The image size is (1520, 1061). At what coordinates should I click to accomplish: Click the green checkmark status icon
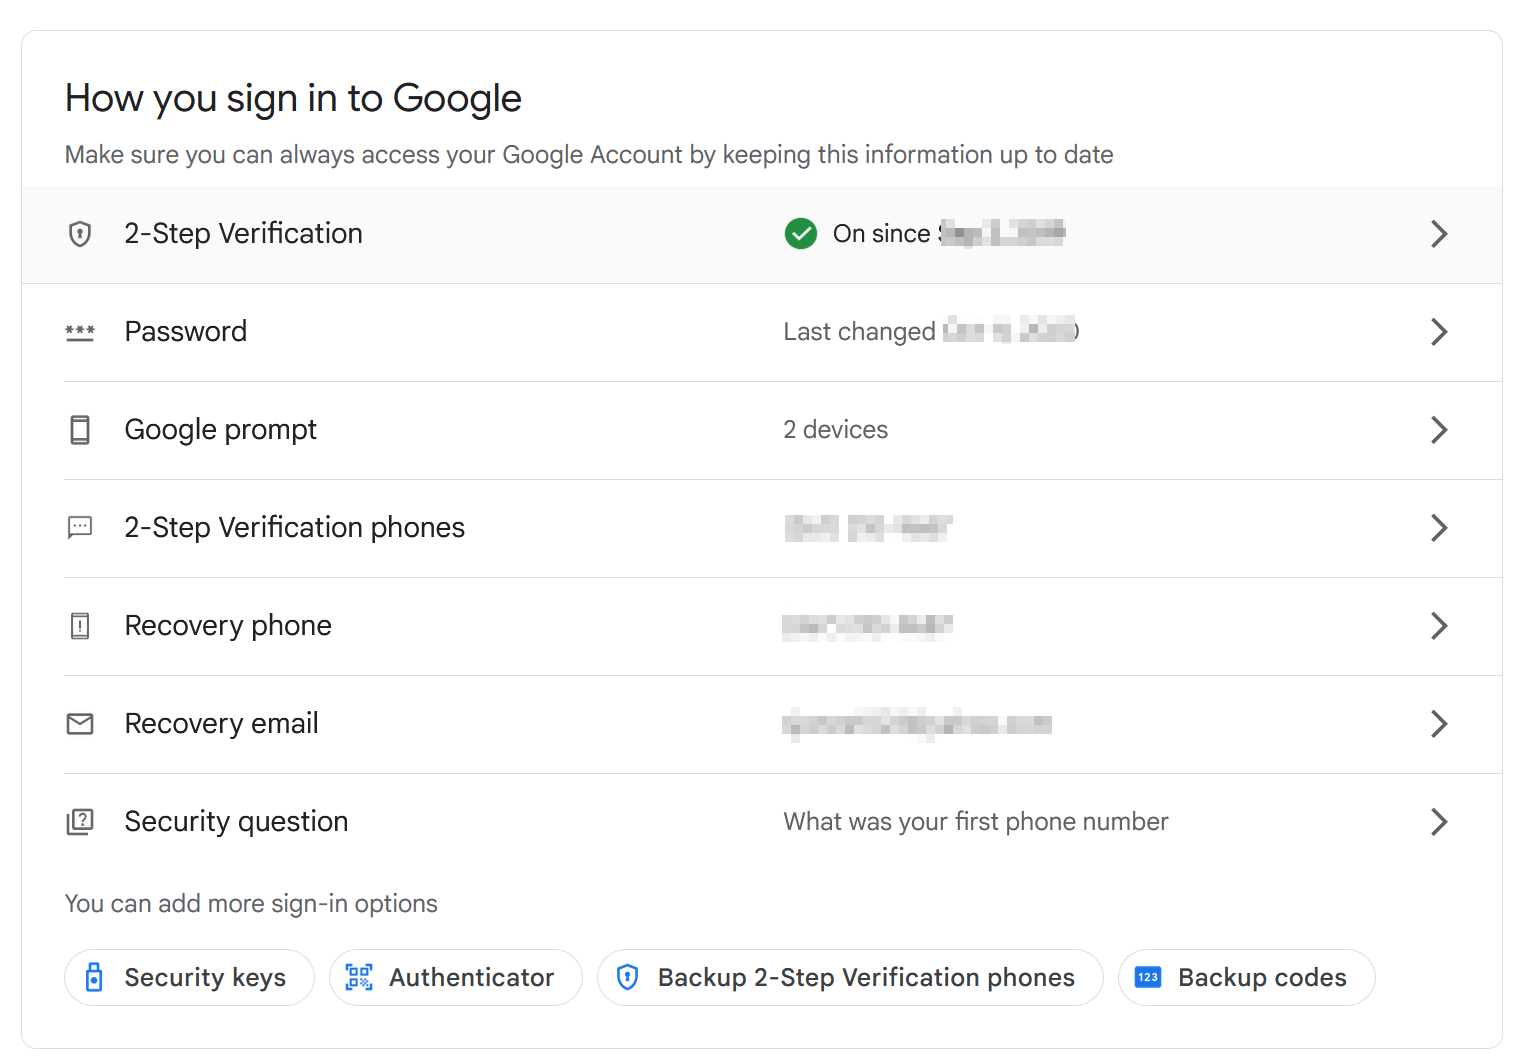(x=801, y=234)
